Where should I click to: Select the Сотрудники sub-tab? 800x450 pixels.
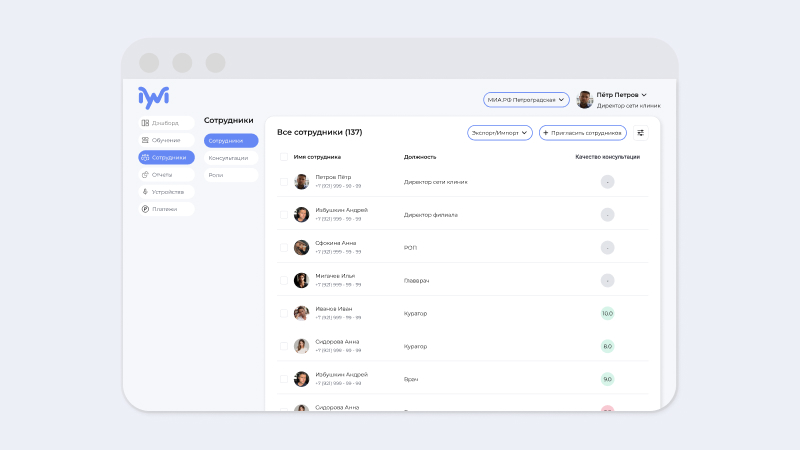[231, 141]
